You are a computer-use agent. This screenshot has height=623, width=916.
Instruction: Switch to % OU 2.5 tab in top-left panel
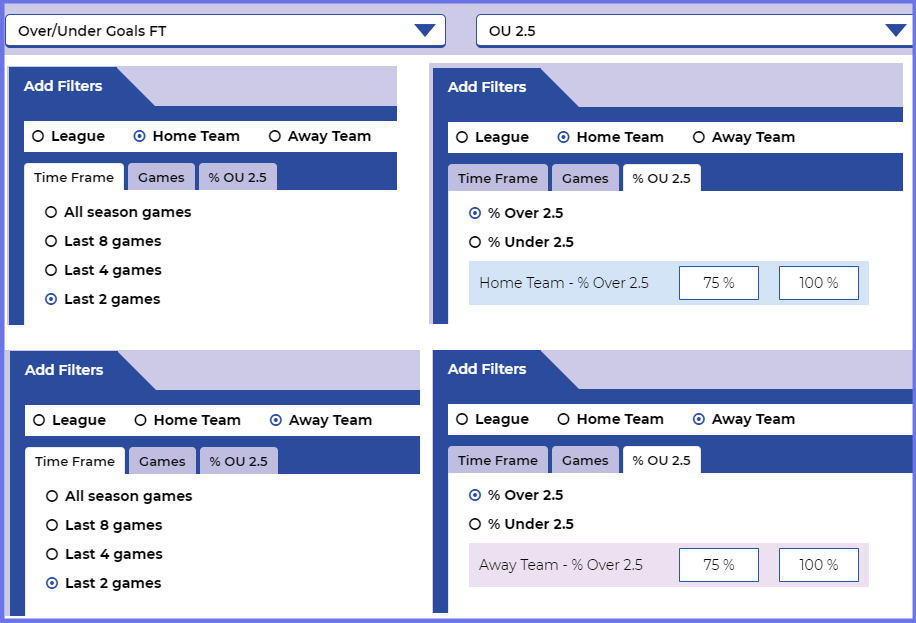pyautogui.click(x=238, y=177)
